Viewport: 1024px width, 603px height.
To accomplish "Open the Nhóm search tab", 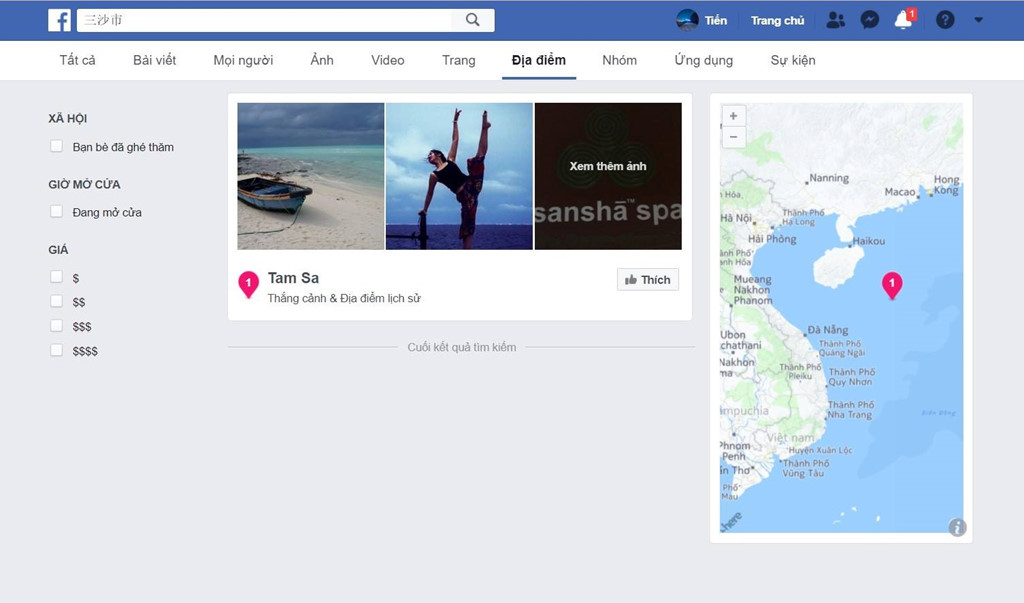I will click(619, 60).
